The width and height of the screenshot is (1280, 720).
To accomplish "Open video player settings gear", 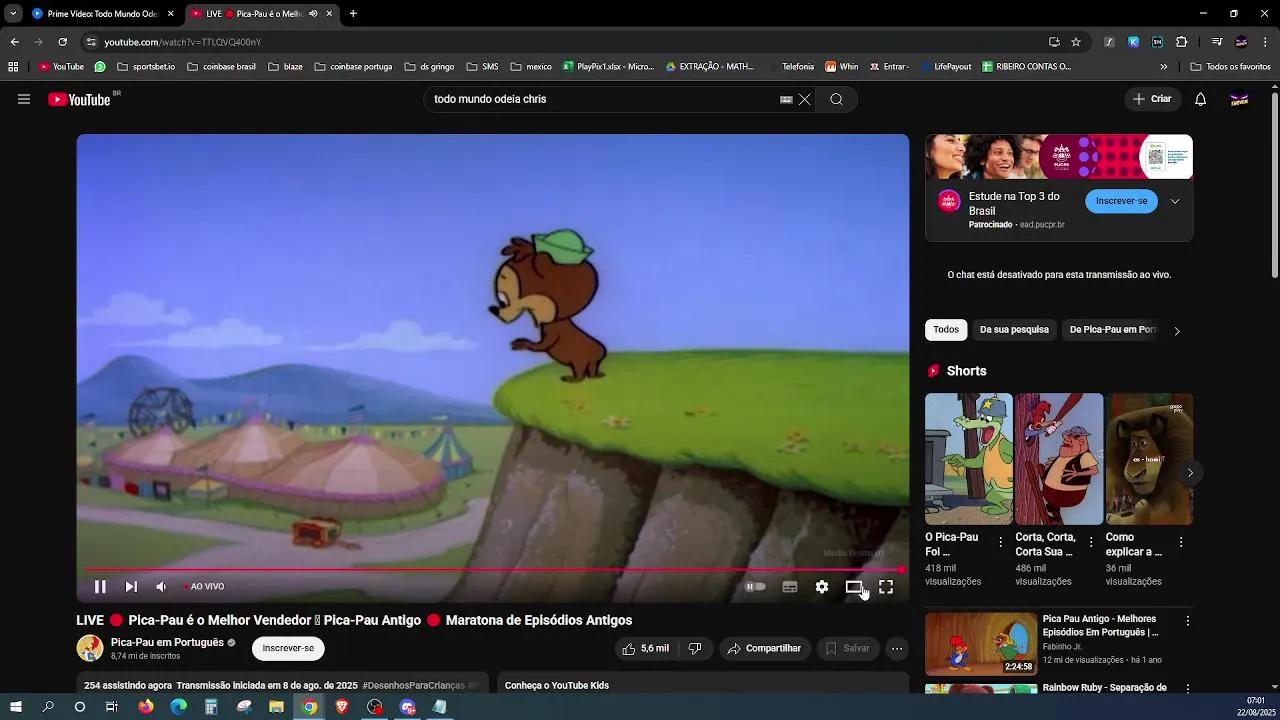I will coord(822,587).
